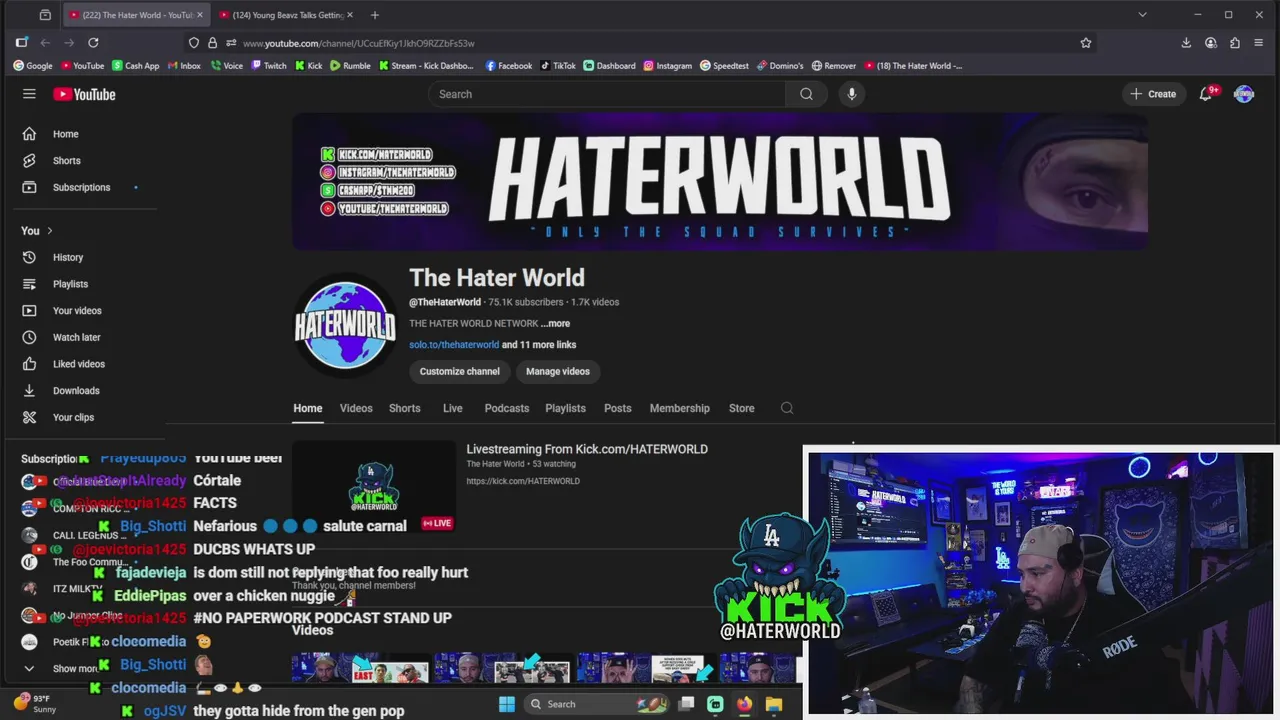Click Customize channel button
Screen dimensions: 1280x720
click(459, 371)
